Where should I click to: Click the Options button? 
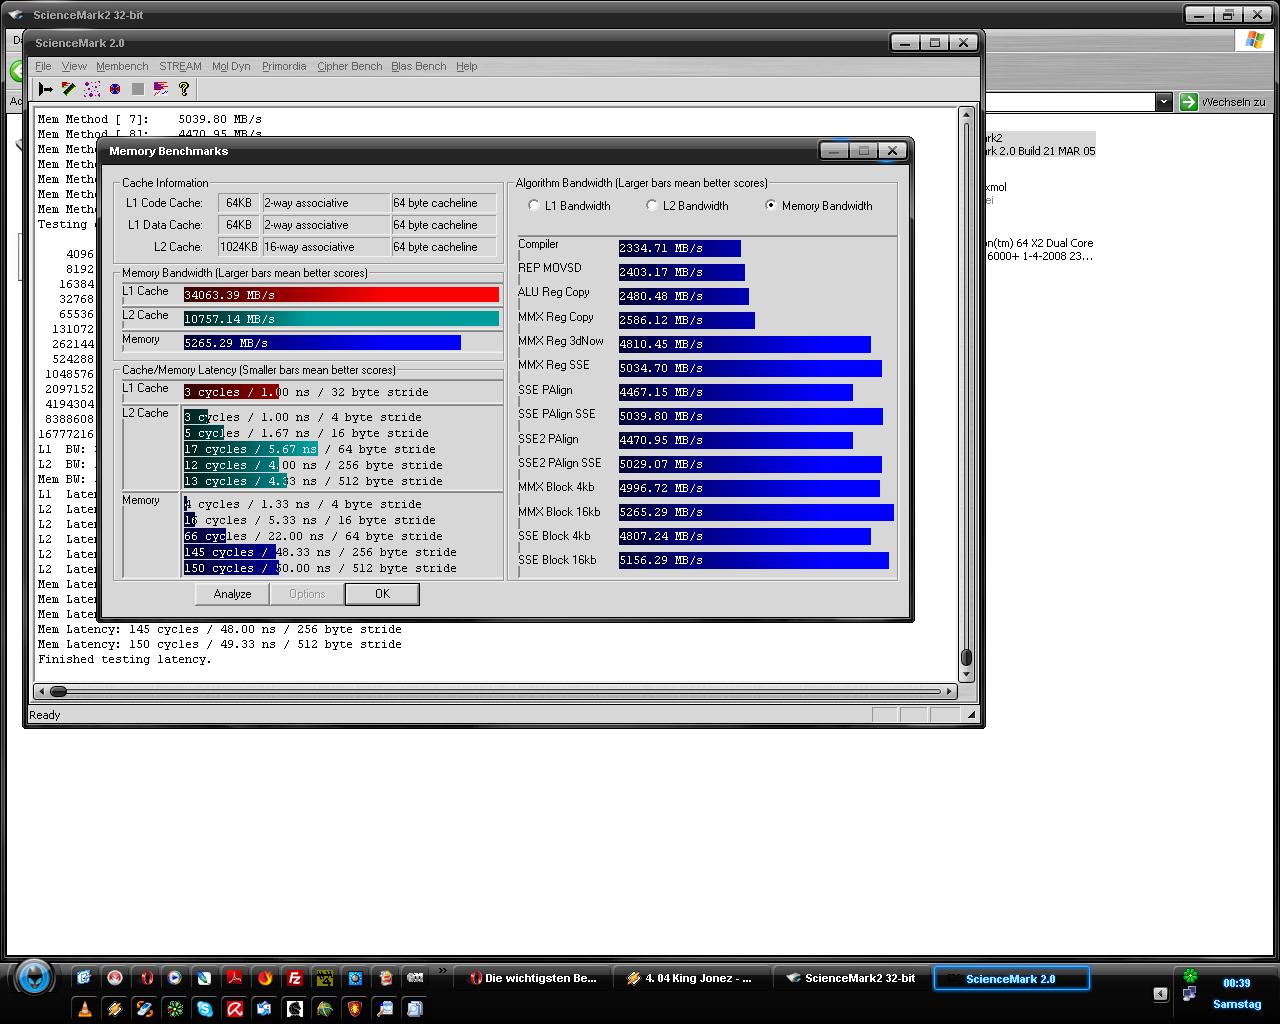pyautogui.click(x=307, y=594)
